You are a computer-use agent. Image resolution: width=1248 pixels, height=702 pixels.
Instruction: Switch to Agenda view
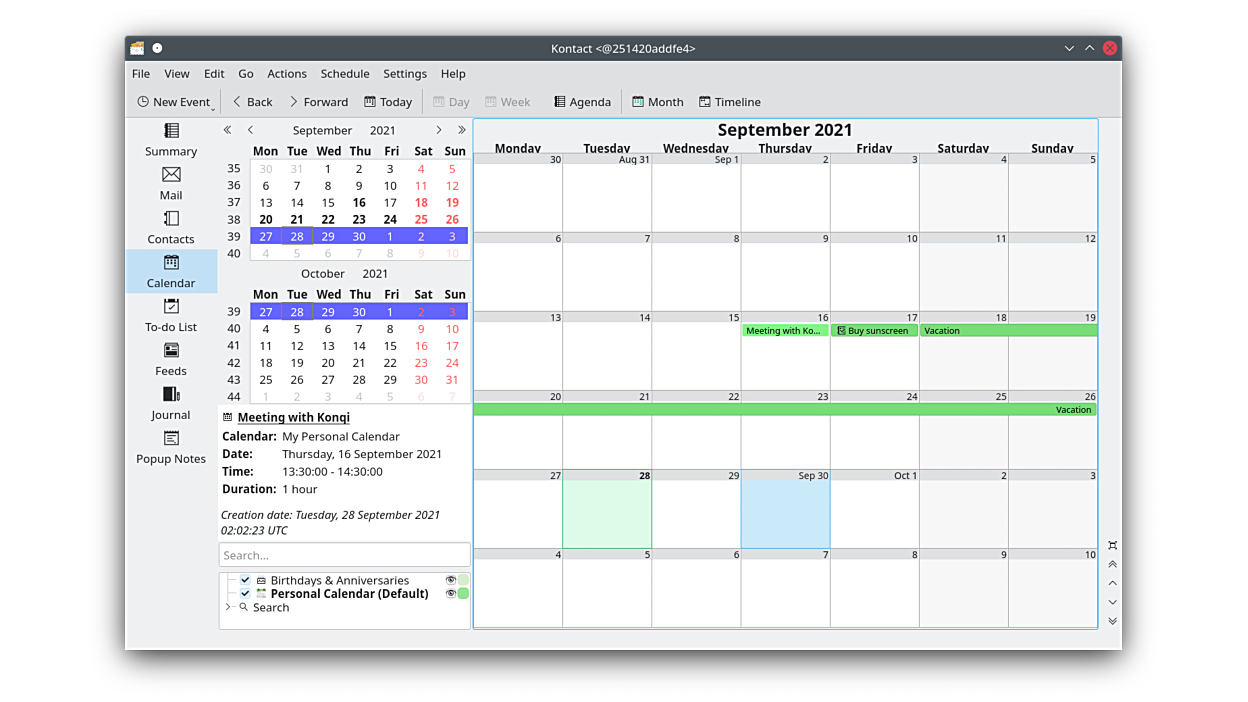582,102
